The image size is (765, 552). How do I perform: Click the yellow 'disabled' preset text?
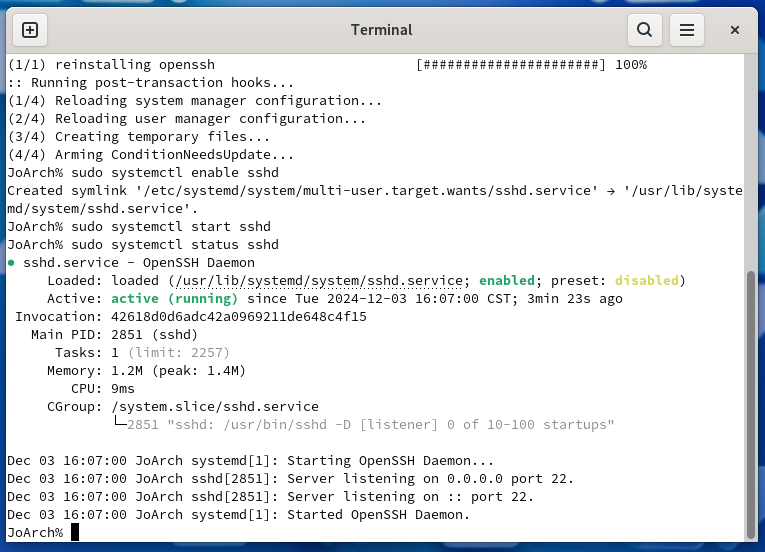tap(646, 281)
